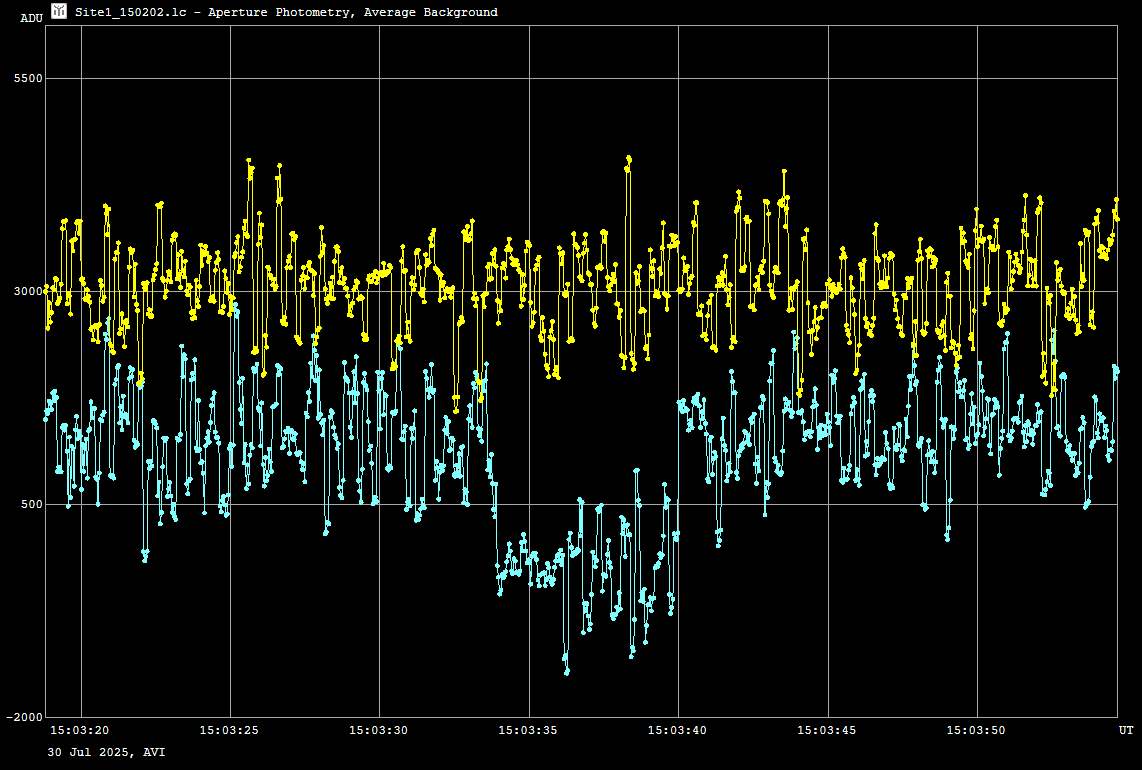Select the 15:03:40 time tick label
Screen dimensions: 1142x770
pyautogui.click(x=677, y=731)
